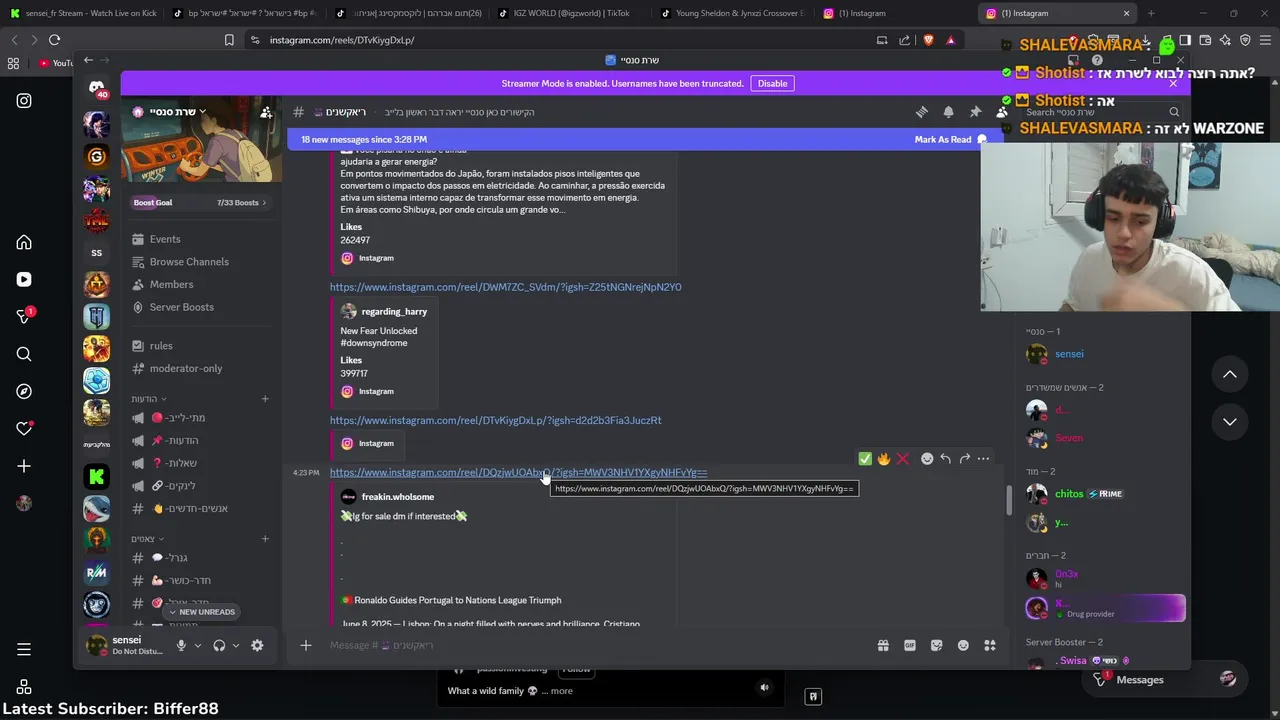Reply to the hovered message arrow
Image resolution: width=1280 pixels, height=720 pixels.
(945, 459)
